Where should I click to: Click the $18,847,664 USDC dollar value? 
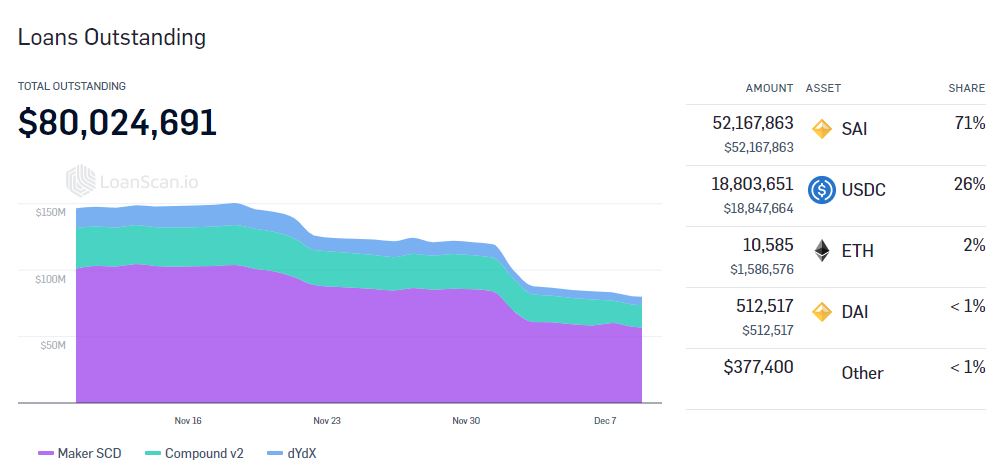(x=759, y=209)
